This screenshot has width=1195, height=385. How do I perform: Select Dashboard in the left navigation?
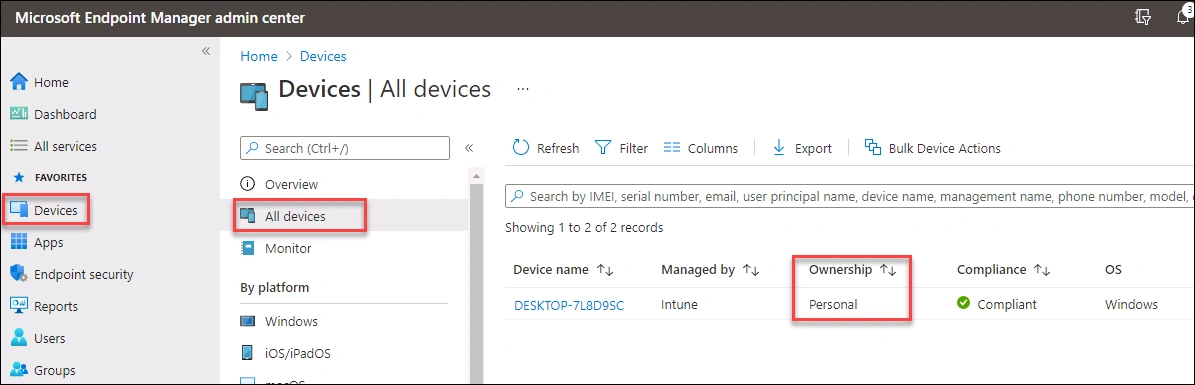(65, 114)
